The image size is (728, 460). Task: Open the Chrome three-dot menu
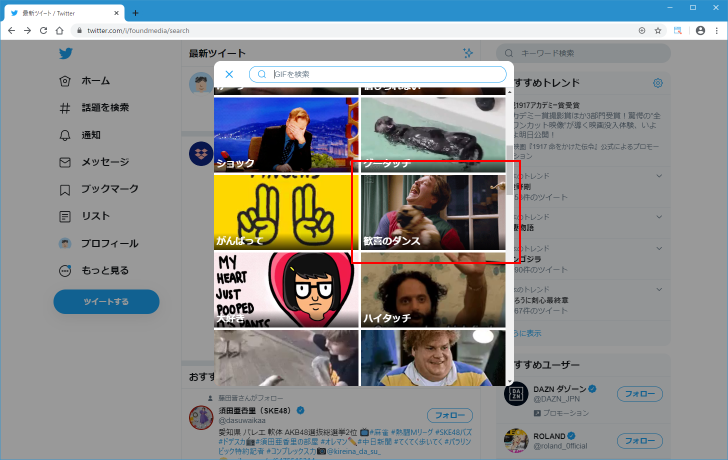pos(717,31)
